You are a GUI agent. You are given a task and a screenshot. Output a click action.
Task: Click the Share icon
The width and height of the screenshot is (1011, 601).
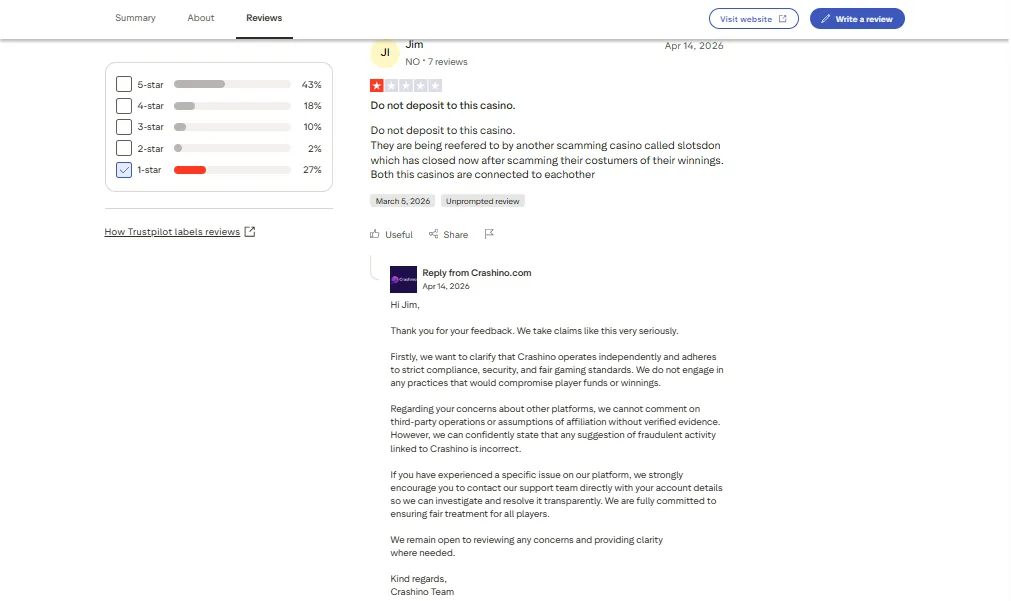[433, 234]
